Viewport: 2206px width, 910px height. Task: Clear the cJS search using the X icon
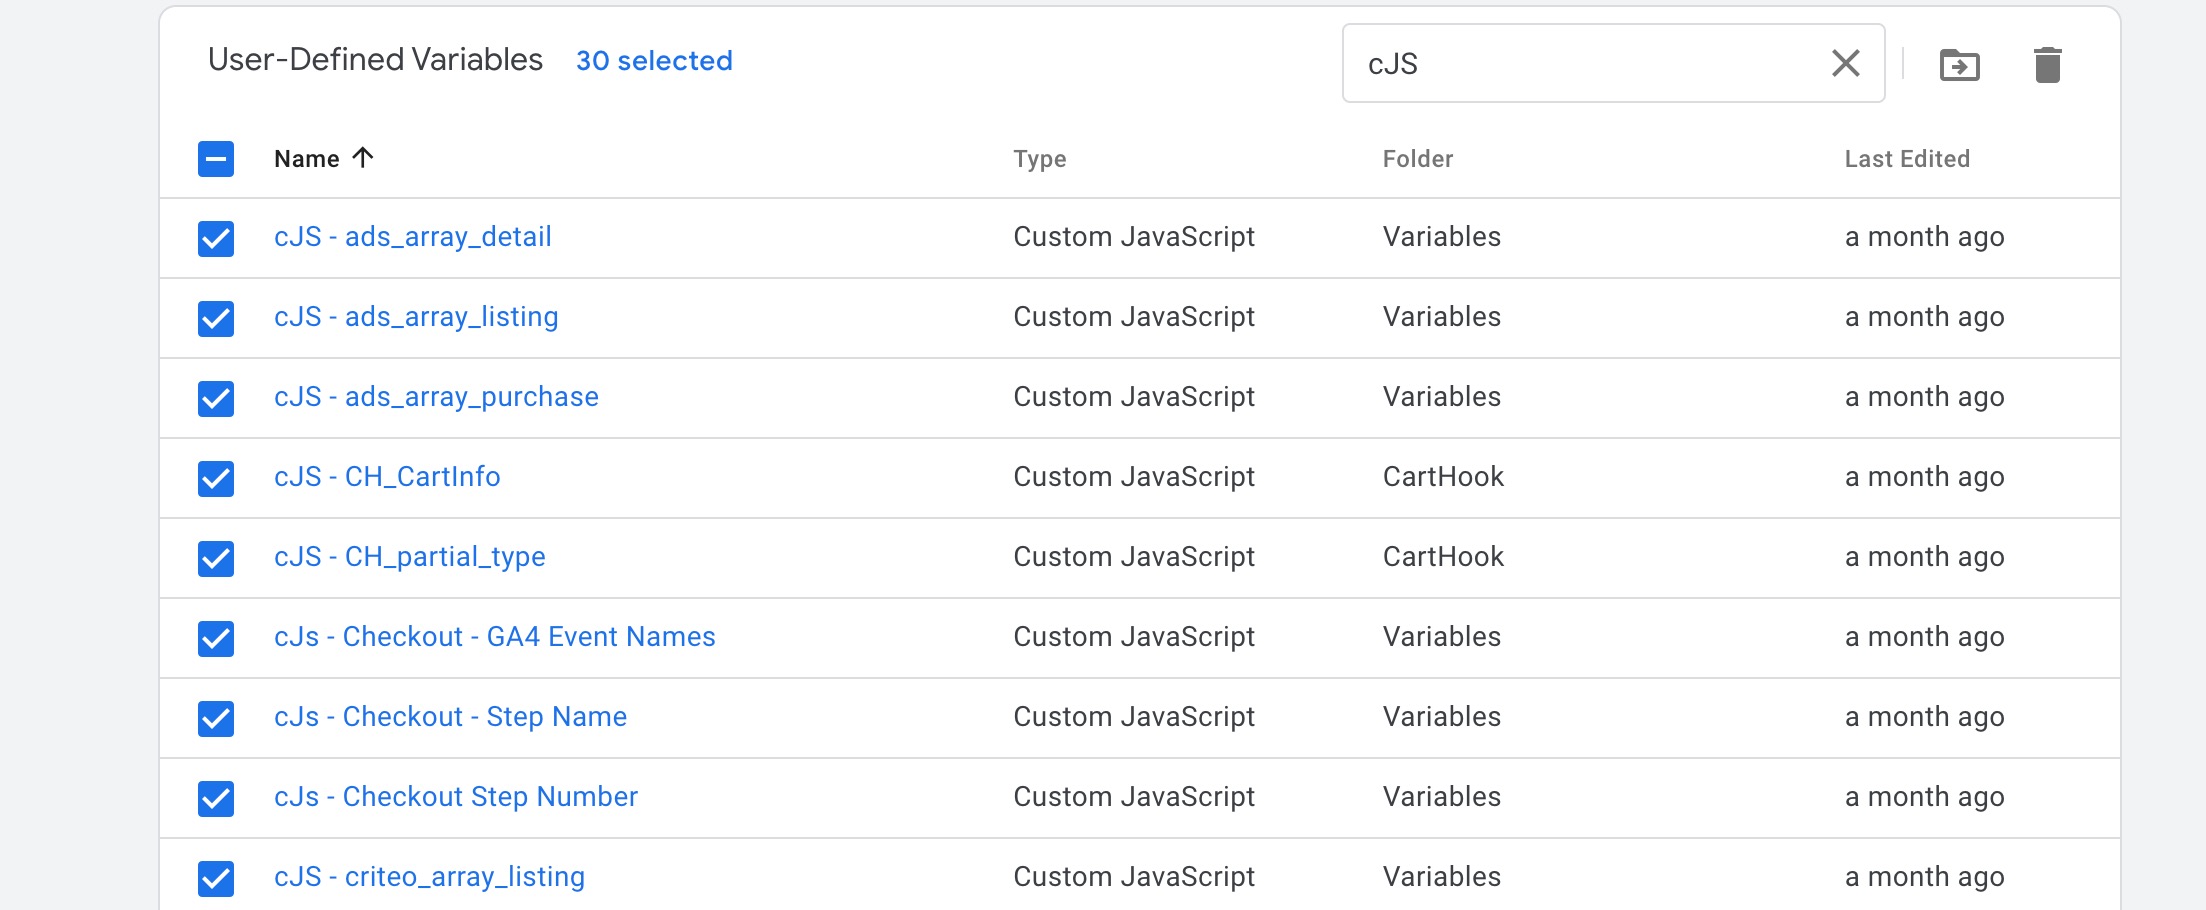click(1845, 63)
